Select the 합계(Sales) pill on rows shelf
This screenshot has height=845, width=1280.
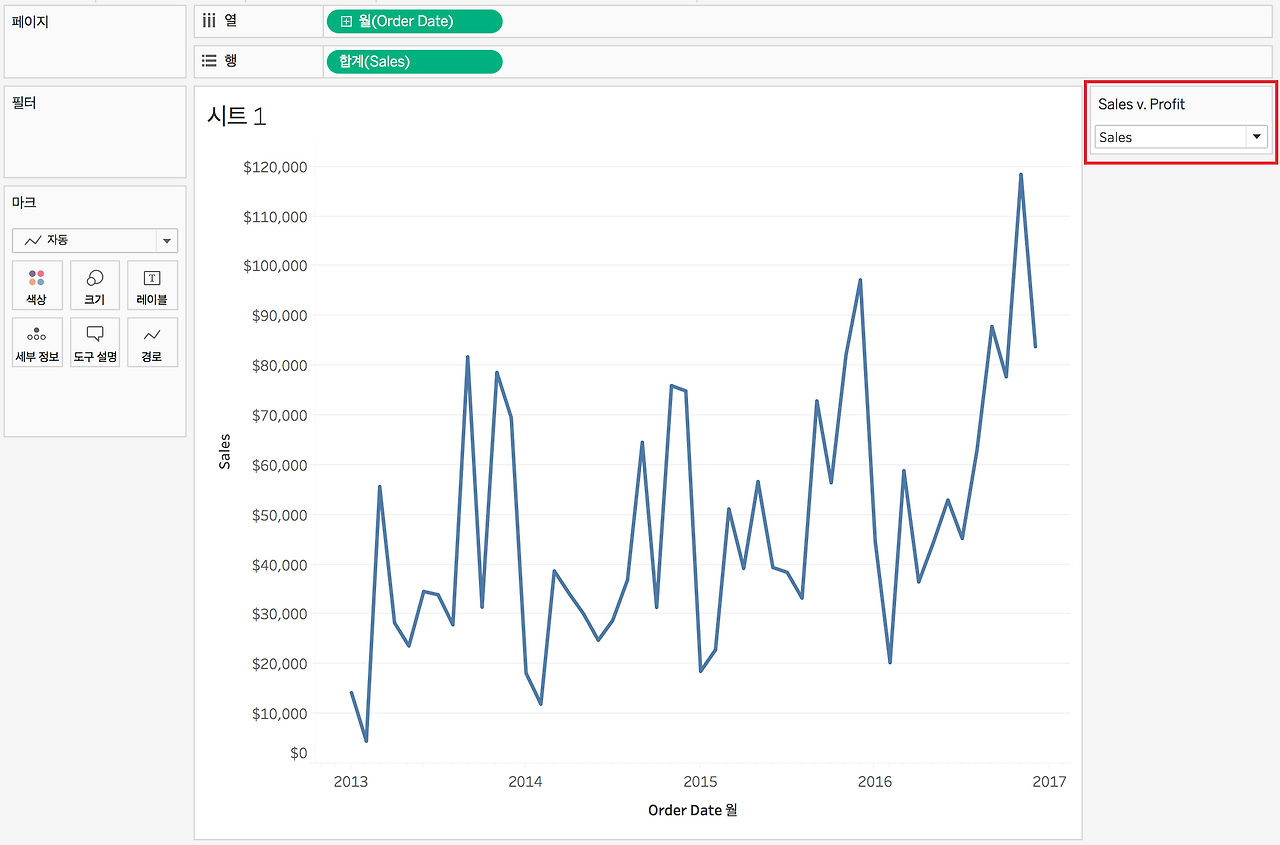(x=414, y=62)
